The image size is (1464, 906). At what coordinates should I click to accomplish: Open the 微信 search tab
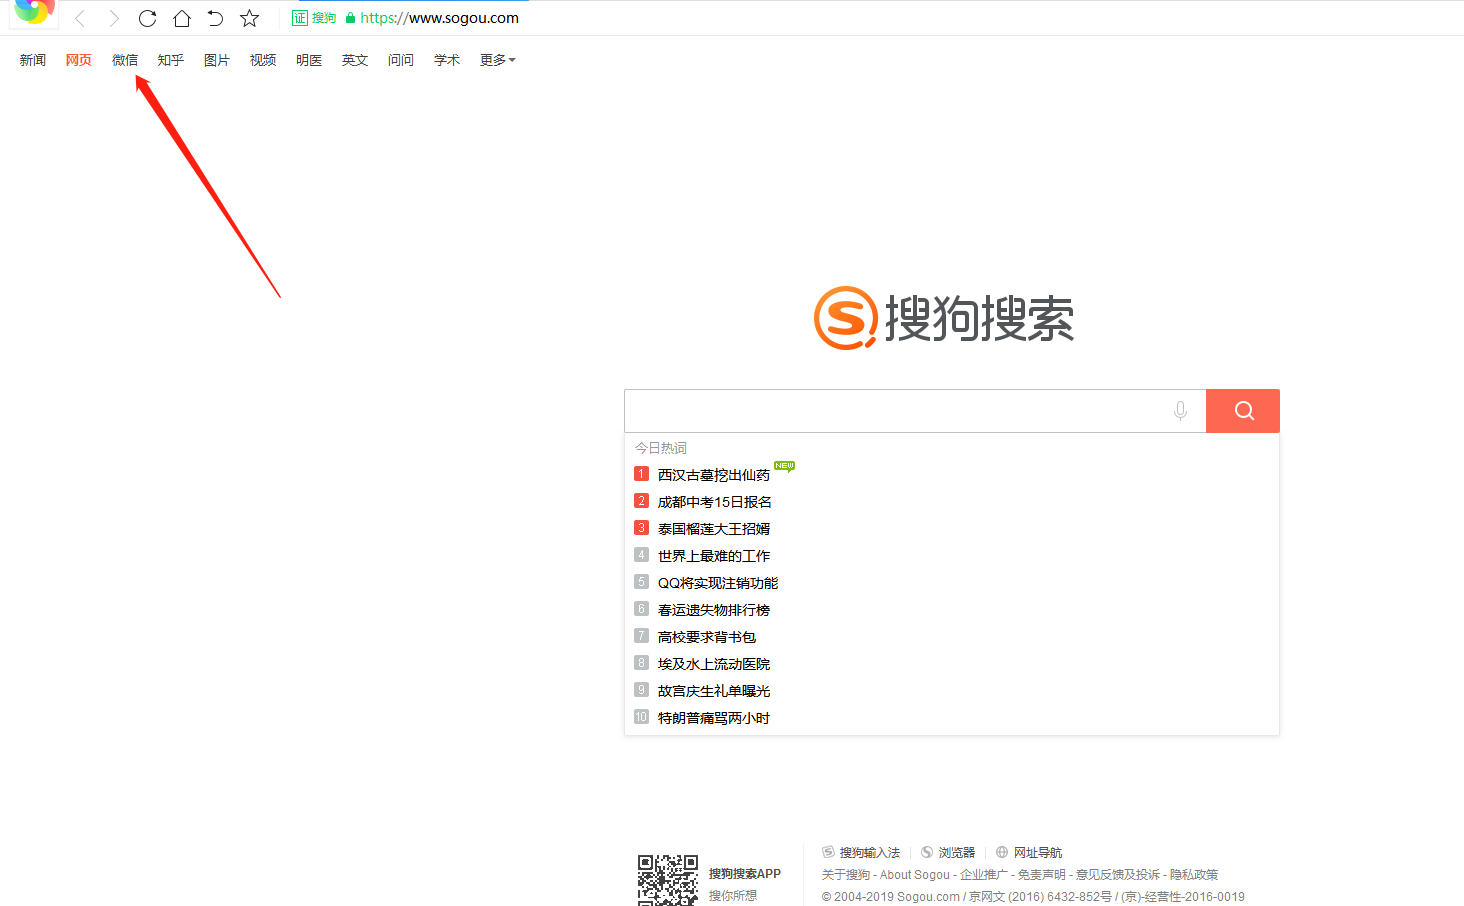pos(125,60)
